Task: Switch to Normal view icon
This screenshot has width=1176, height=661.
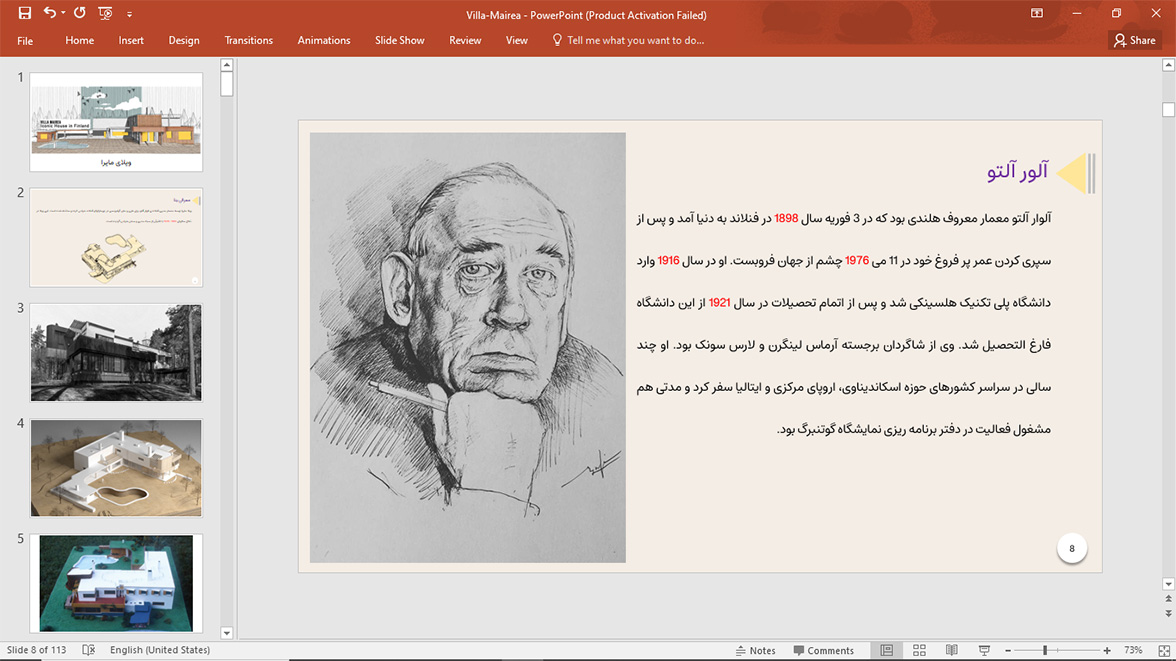Action: [x=886, y=650]
